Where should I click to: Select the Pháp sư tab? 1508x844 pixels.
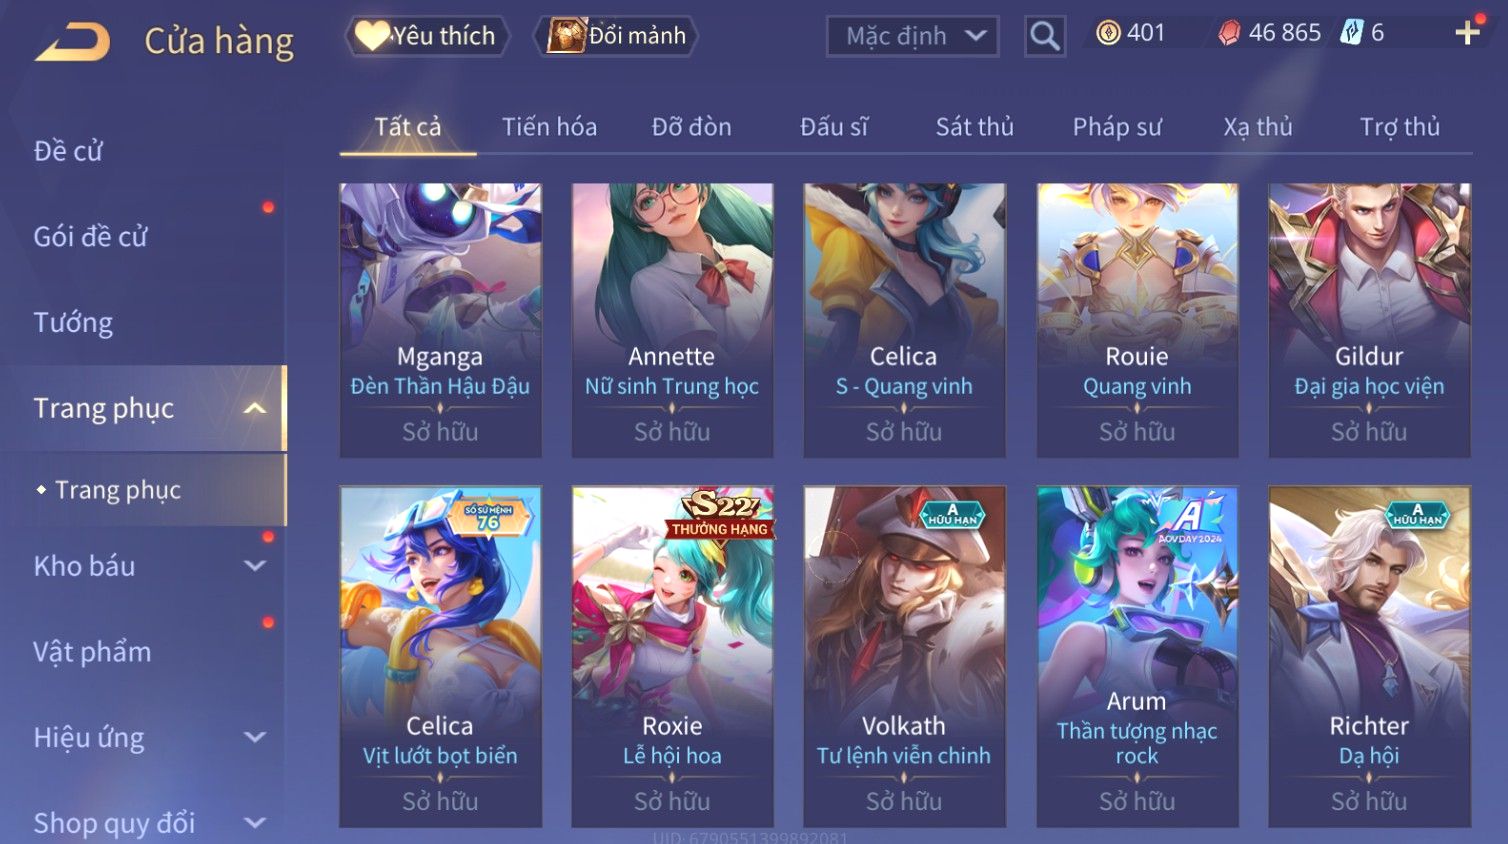coord(1117,127)
